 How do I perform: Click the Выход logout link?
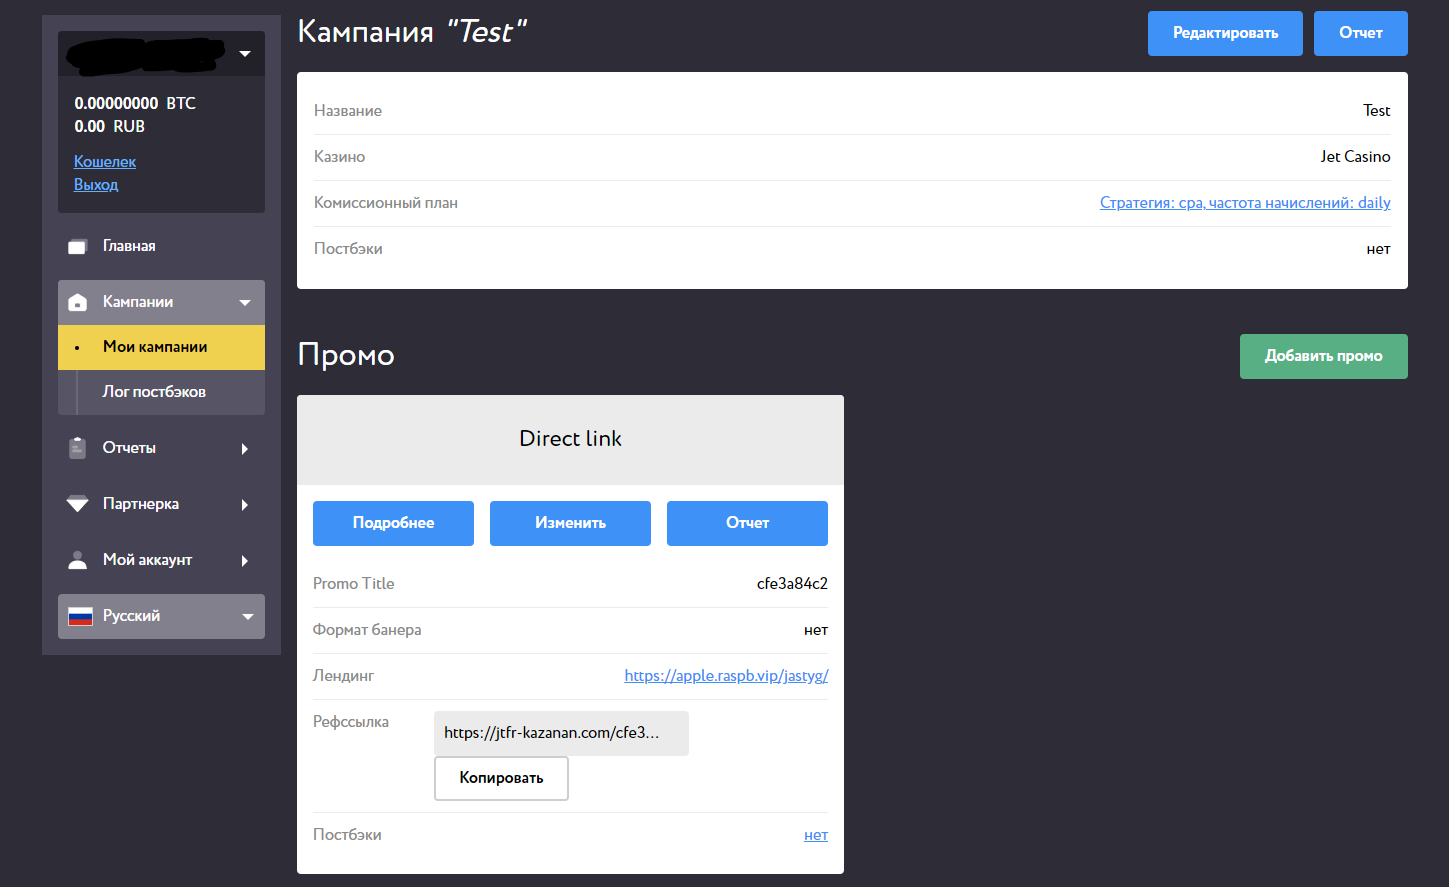[x=96, y=185]
